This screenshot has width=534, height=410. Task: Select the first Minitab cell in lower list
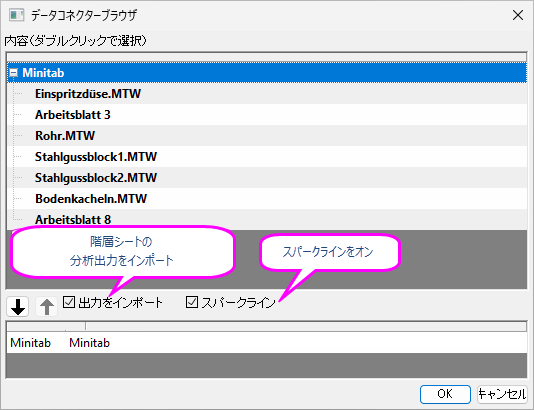[30, 343]
